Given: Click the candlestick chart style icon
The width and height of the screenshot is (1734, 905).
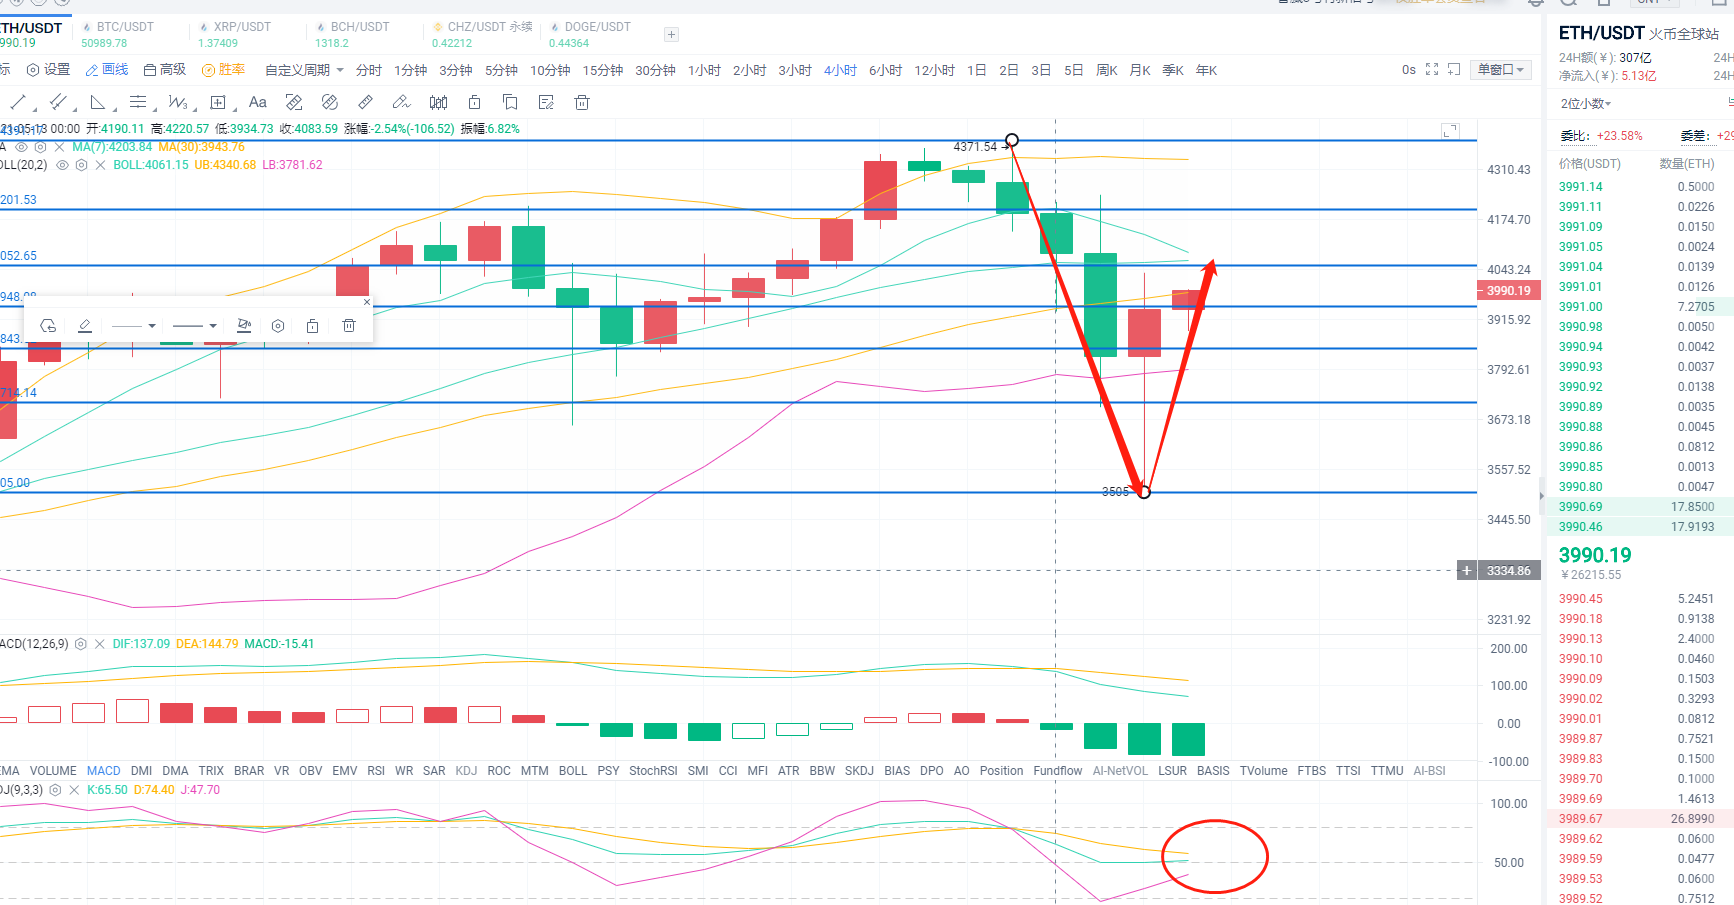Looking at the screenshot, I should (438, 102).
